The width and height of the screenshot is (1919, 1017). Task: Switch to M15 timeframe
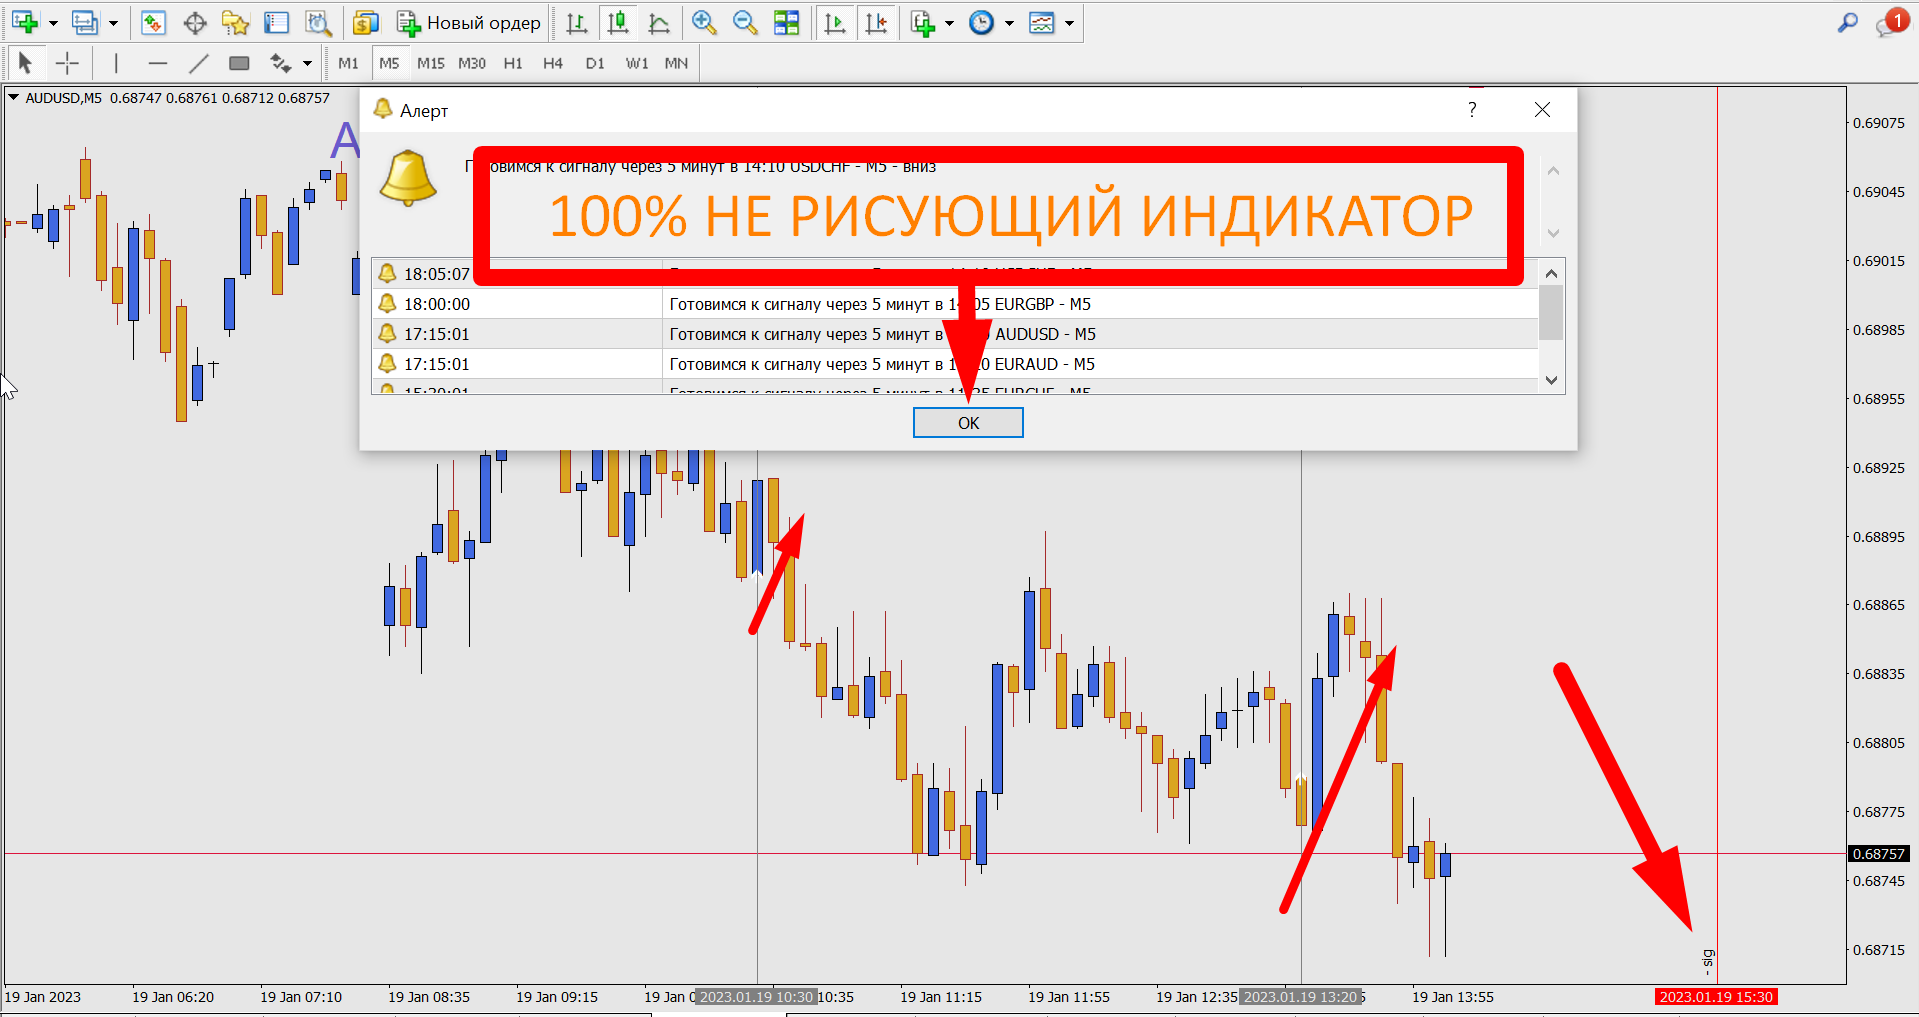click(x=431, y=63)
